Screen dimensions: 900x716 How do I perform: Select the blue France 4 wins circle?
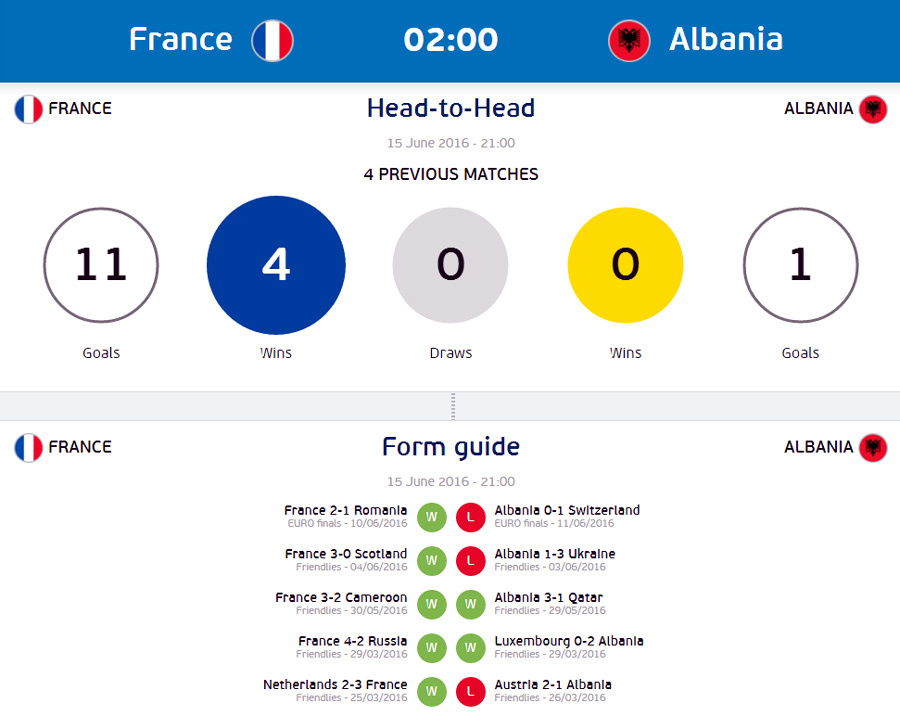click(276, 265)
